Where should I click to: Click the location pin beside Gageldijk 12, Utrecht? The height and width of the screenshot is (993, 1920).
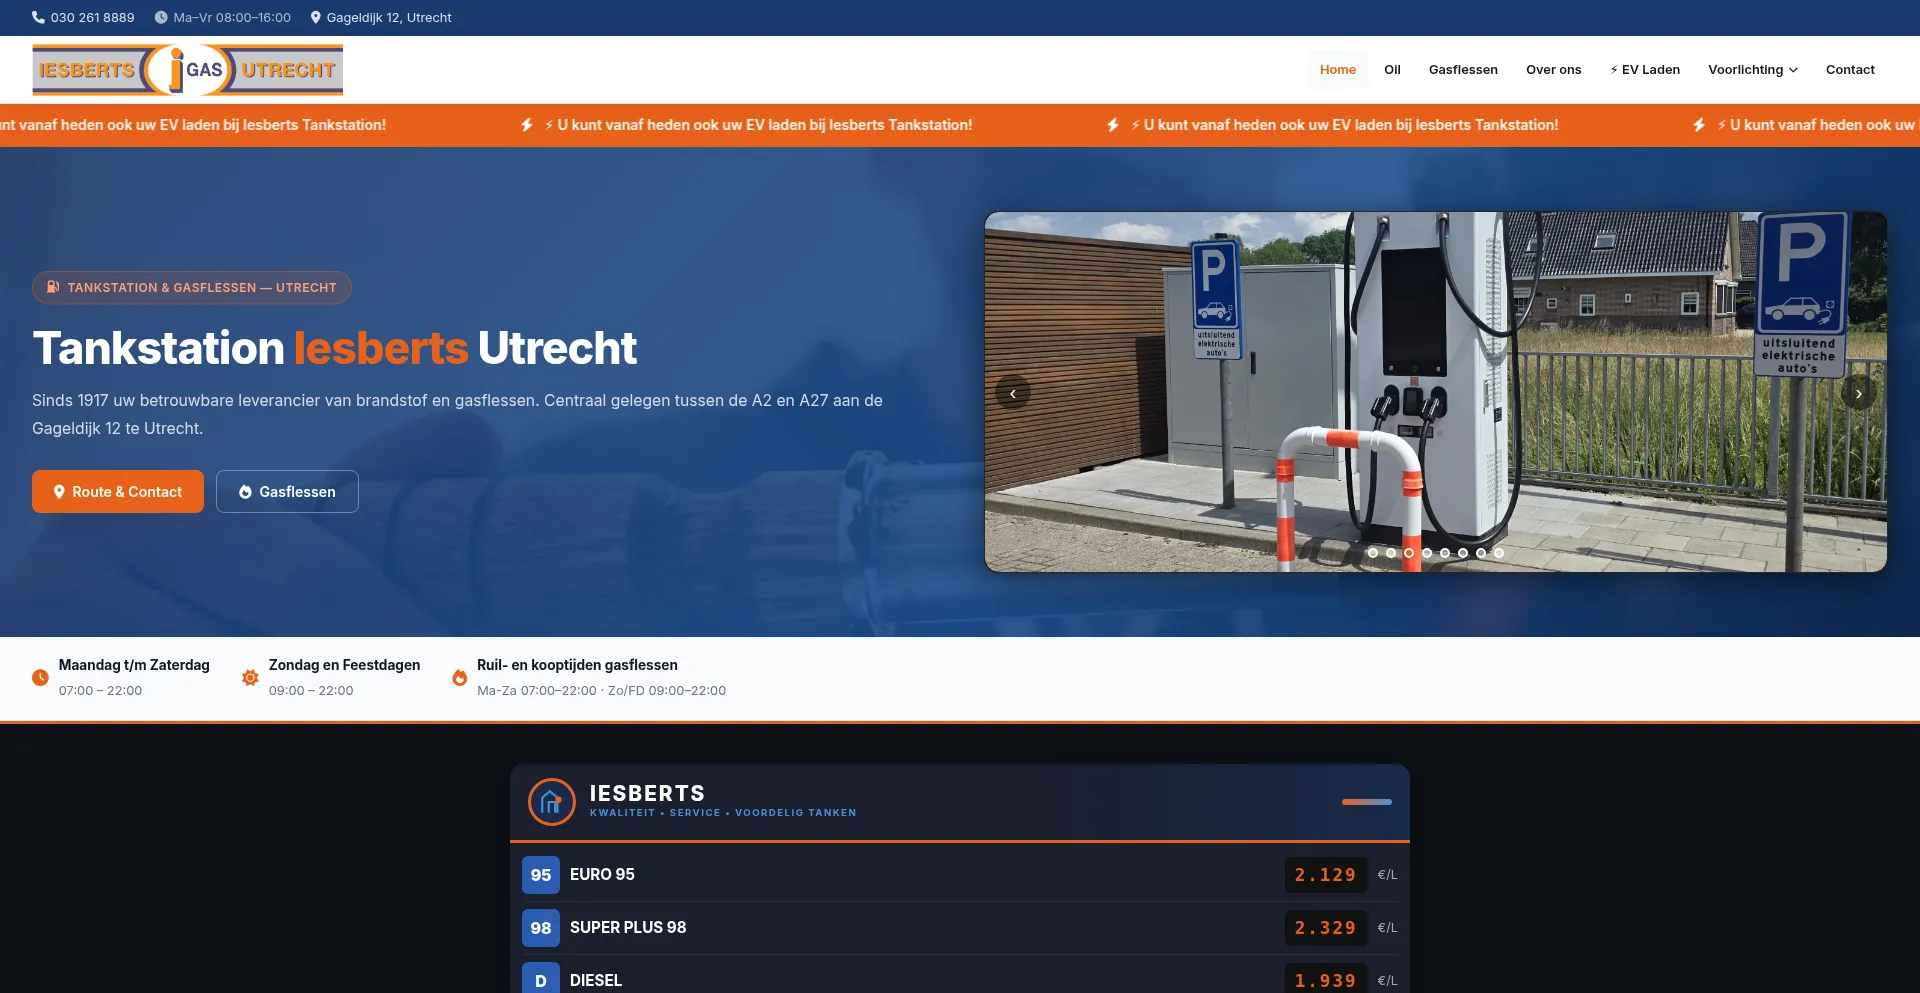(x=315, y=17)
